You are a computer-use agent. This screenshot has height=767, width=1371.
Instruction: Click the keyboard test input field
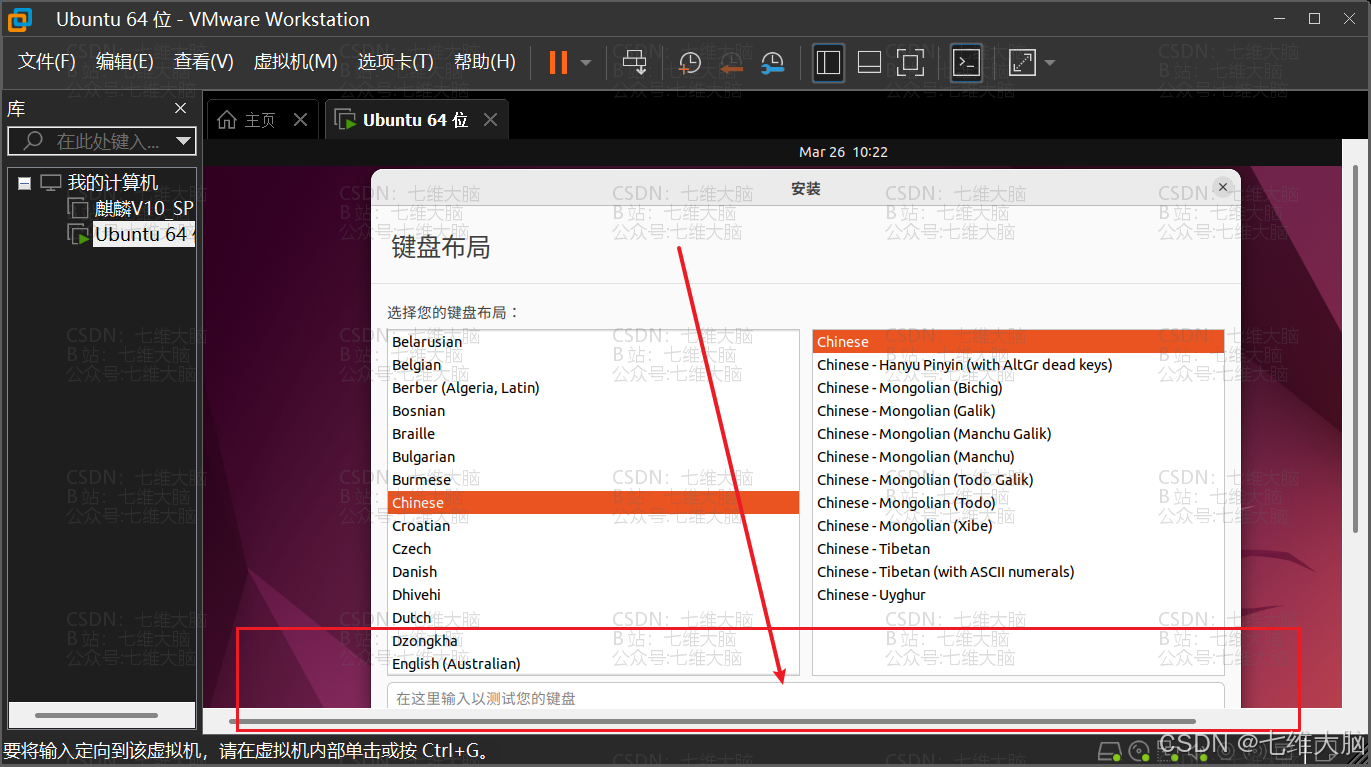click(x=806, y=696)
